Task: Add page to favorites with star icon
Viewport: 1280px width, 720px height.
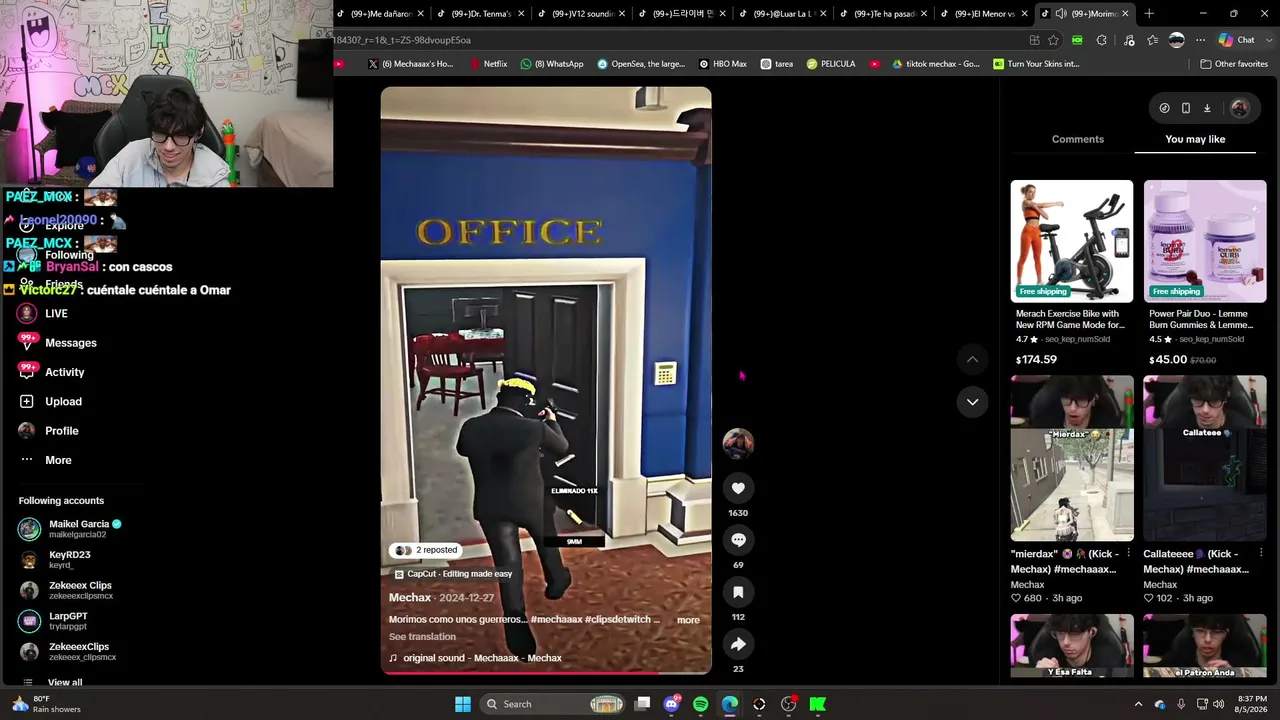Action: (x=1053, y=40)
